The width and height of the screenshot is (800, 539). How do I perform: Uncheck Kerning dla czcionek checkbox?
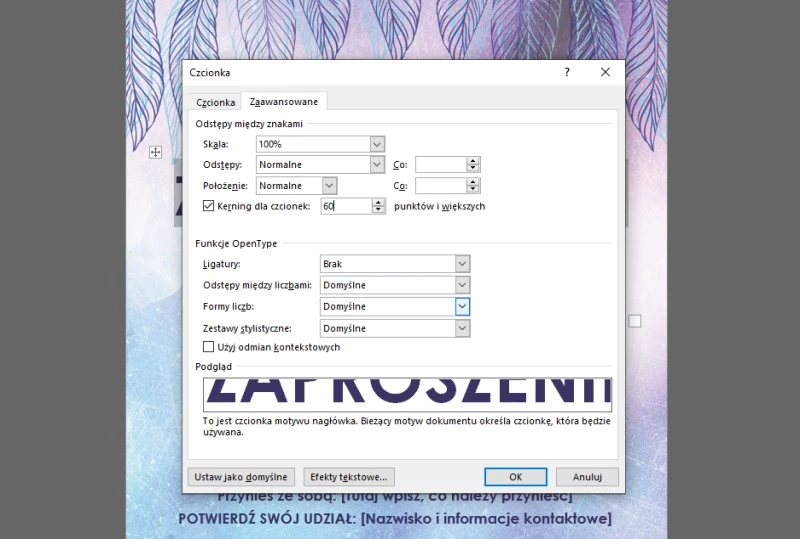[209, 206]
